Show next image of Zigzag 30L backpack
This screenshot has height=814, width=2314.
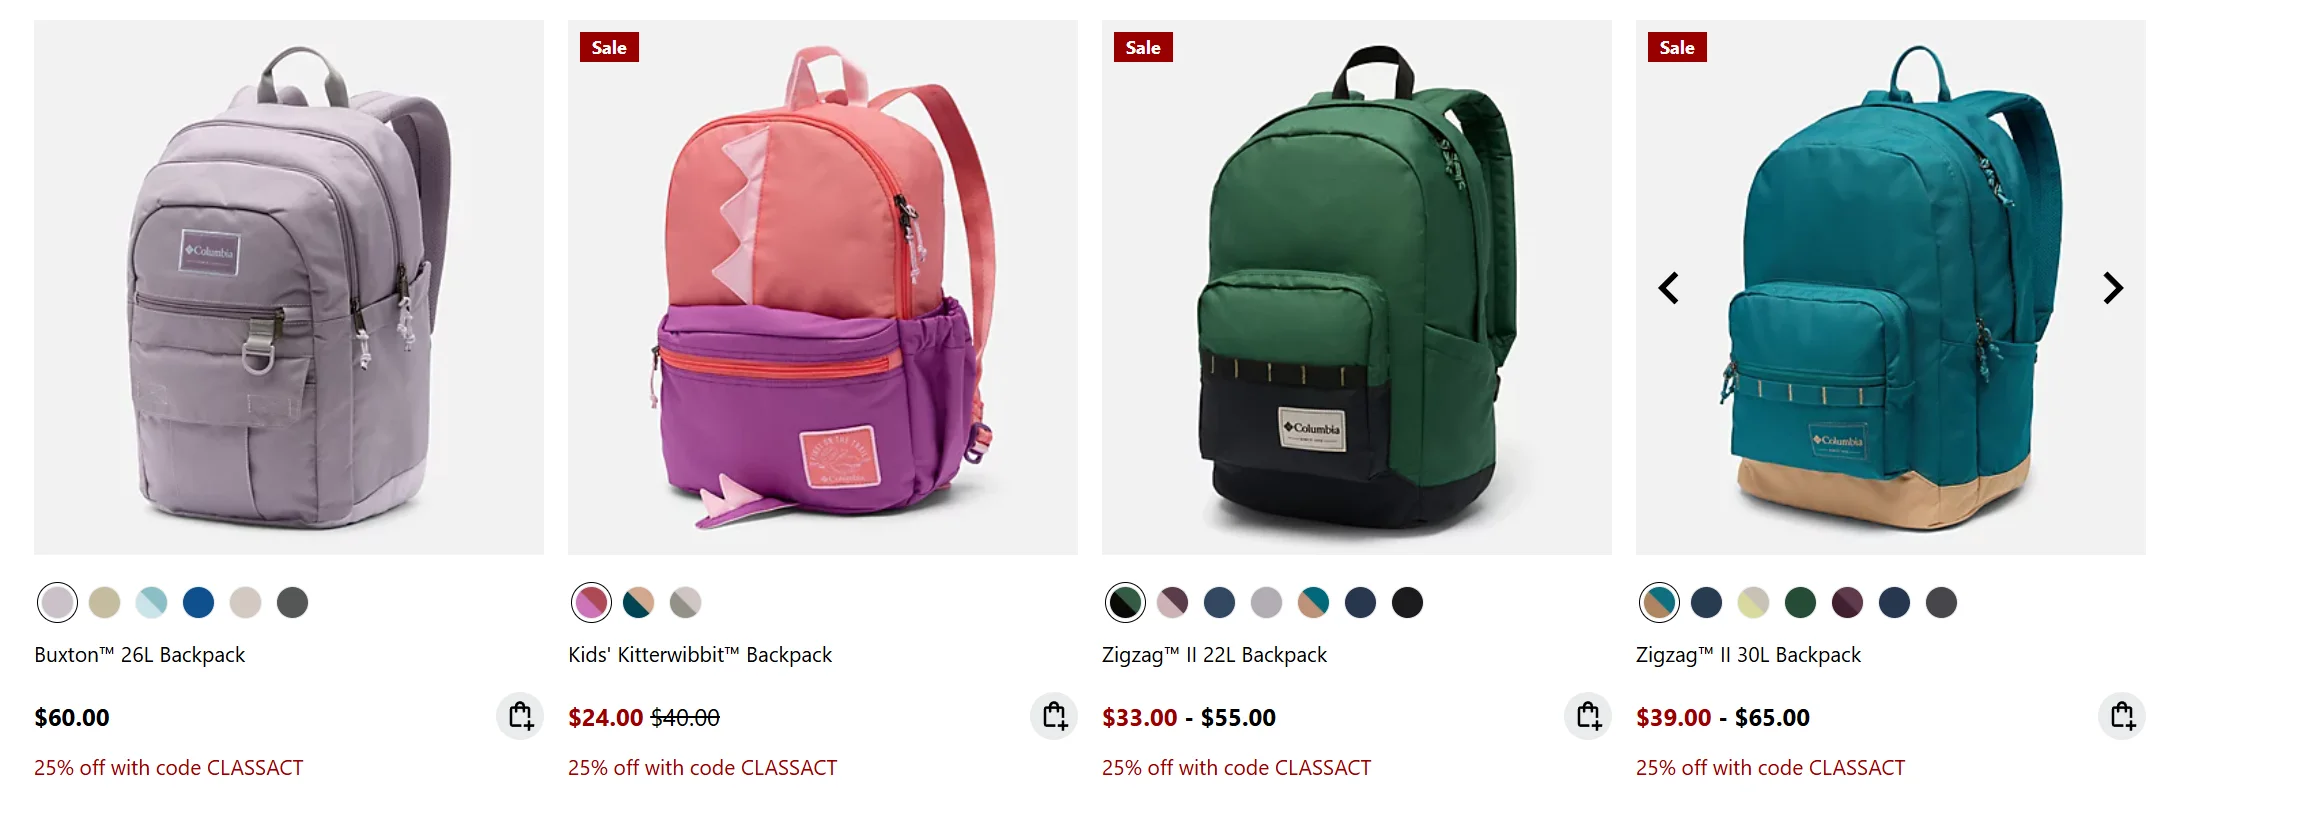(x=2112, y=288)
